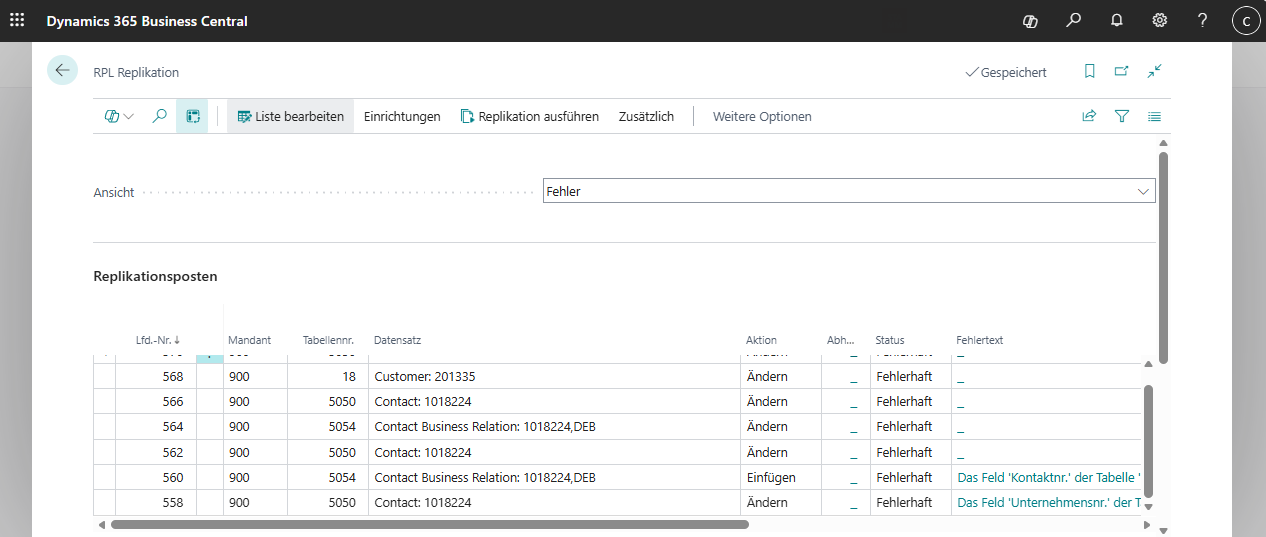This screenshot has width=1266, height=537.
Task: Open the Einrichtungen menu
Action: point(402,116)
